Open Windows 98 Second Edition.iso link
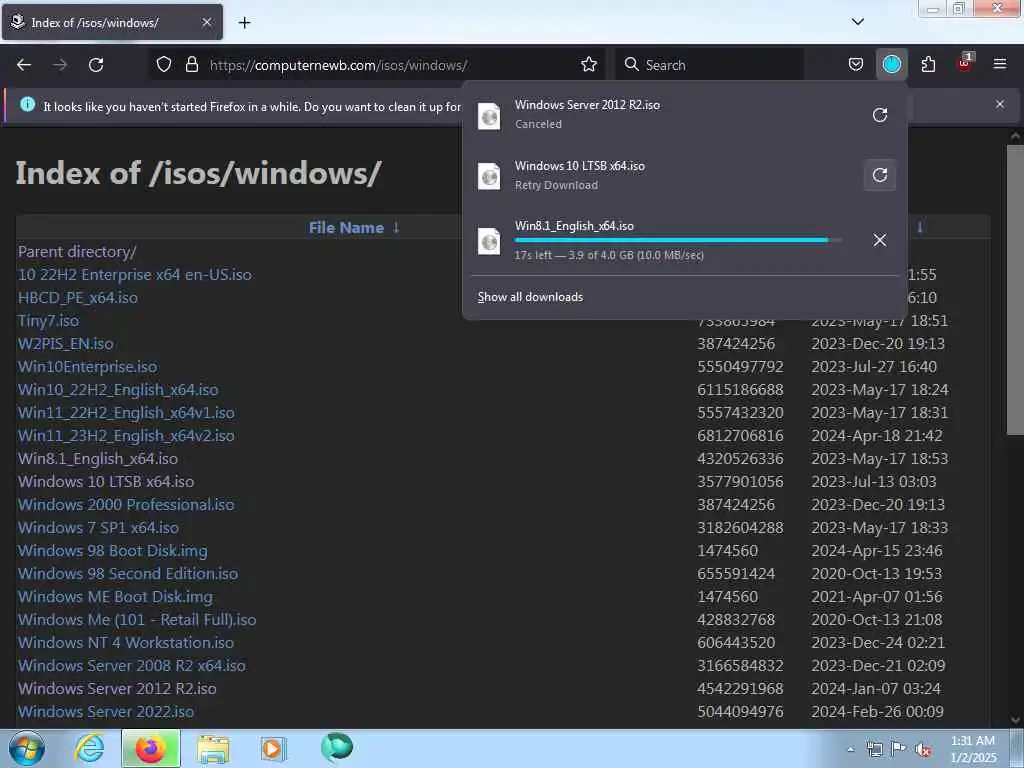 [128, 573]
